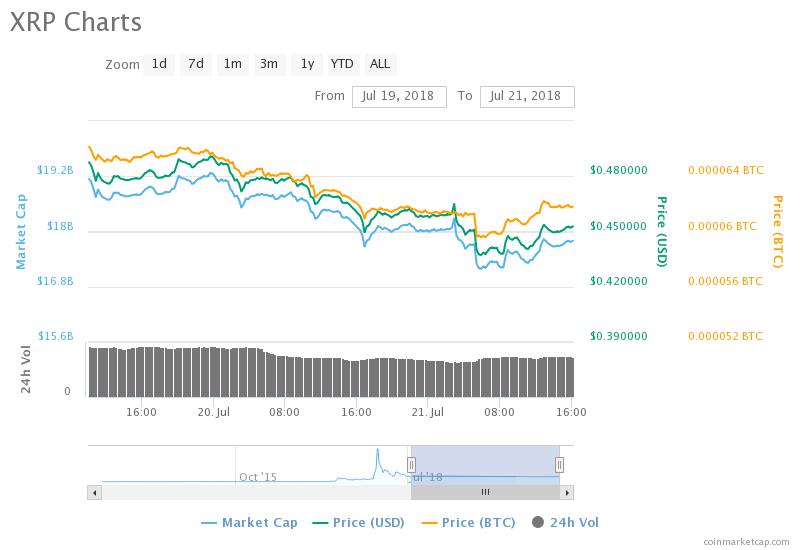Image resolution: width=800 pixels, height=550 pixels.
Task: Click the Price (USD) vertical axis title
Action: (x=662, y=232)
